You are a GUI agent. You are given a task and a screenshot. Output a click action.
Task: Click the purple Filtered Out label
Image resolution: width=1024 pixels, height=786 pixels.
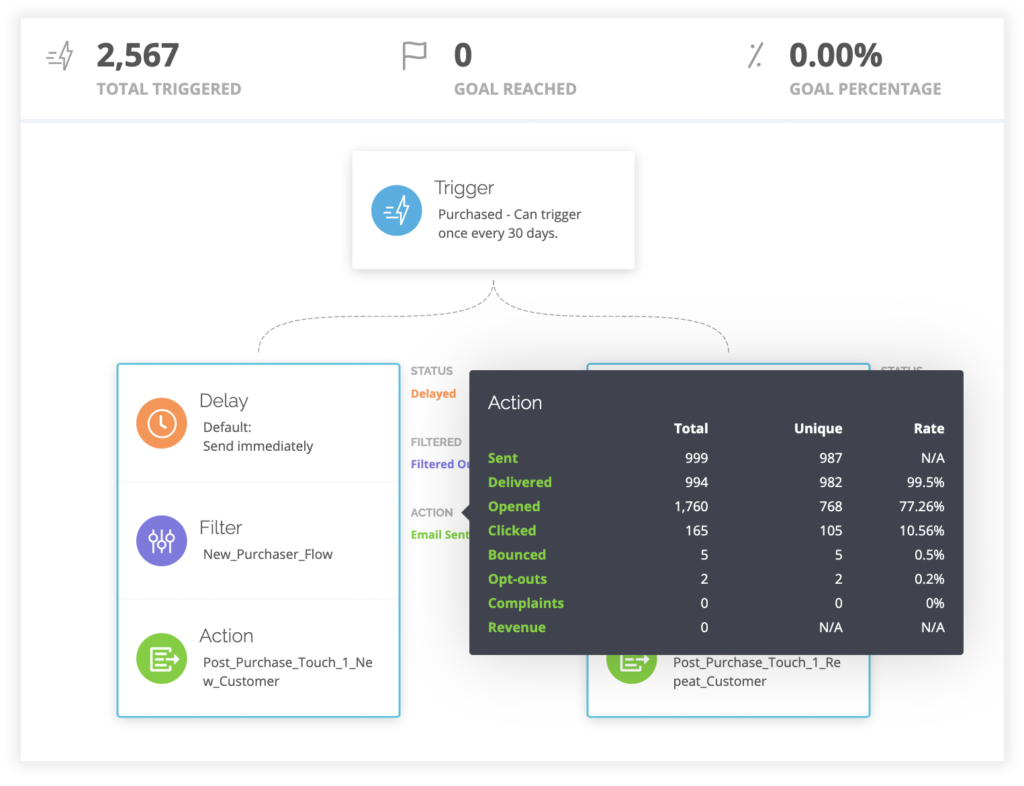[x=439, y=464]
